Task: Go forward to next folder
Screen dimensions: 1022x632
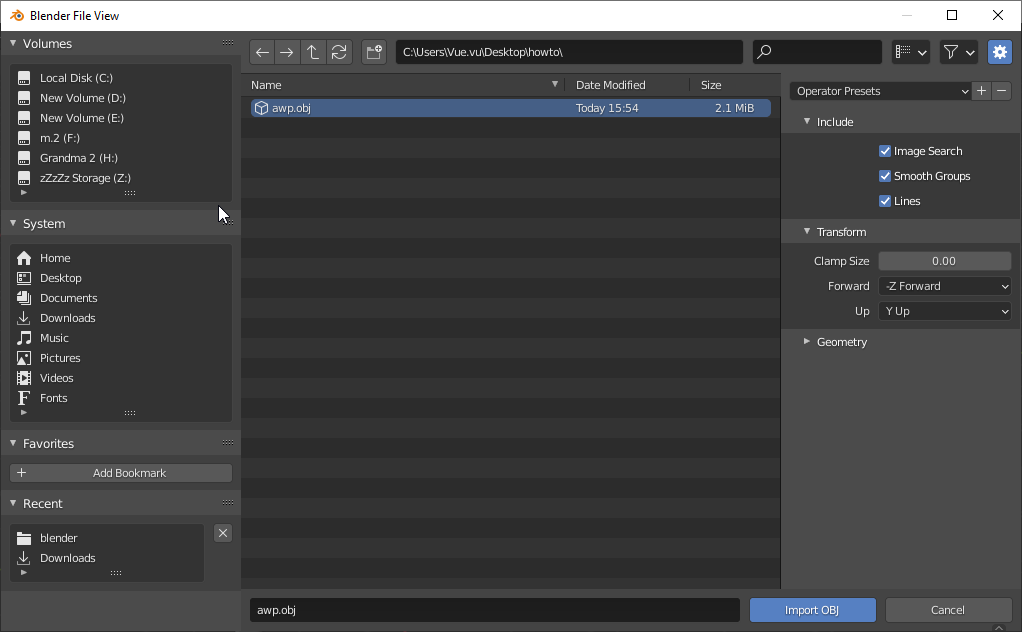Action: click(x=287, y=52)
